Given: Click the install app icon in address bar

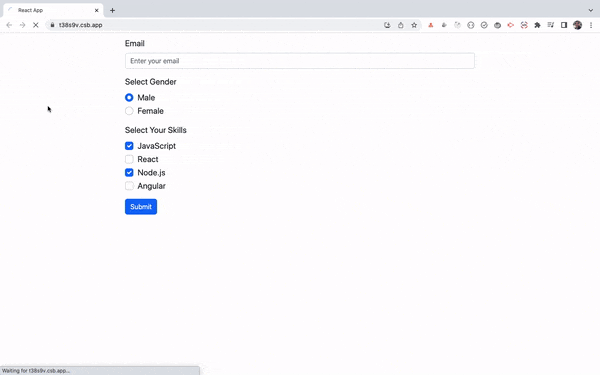Looking at the screenshot, I should [x=387, y=25].
